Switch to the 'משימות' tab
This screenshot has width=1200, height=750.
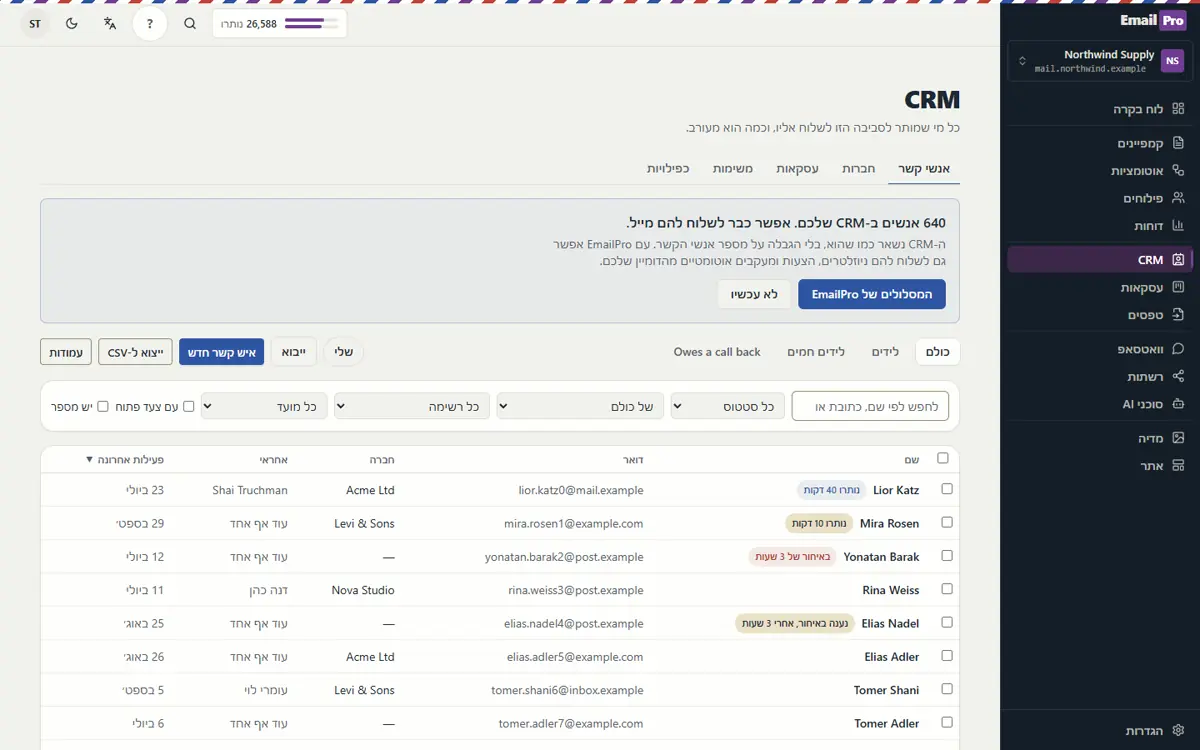coord(733,169)
